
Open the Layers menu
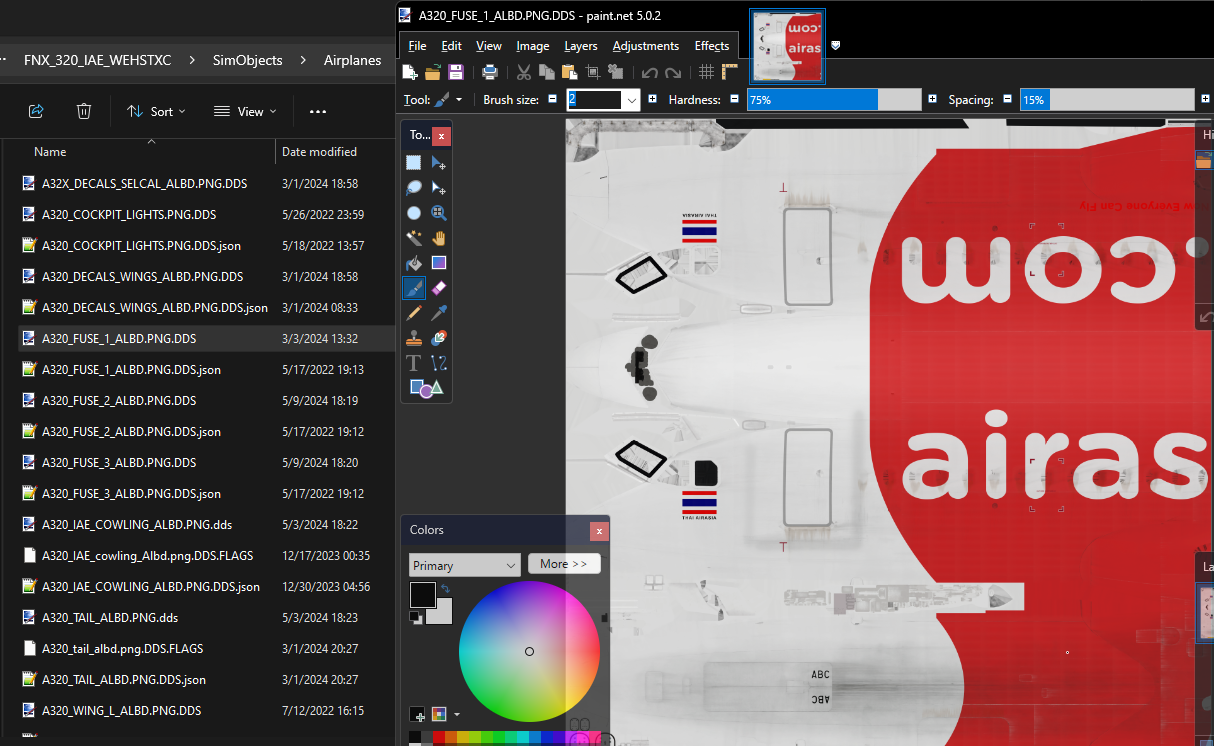(581, 46)
